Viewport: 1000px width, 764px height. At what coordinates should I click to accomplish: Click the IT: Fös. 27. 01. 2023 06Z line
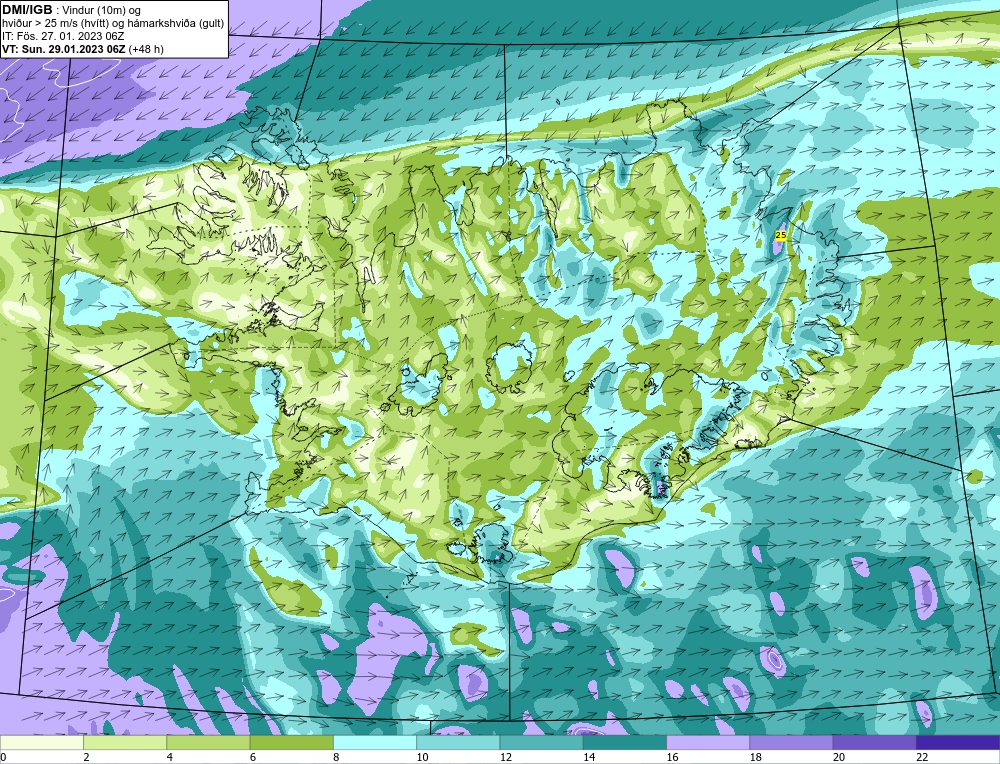click(63, 36)
